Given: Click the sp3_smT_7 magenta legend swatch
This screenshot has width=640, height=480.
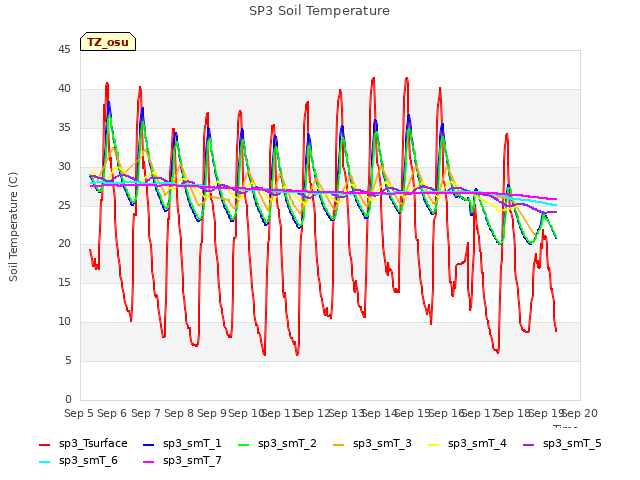Looking at the screenshot, I should (x=149, y=462).
